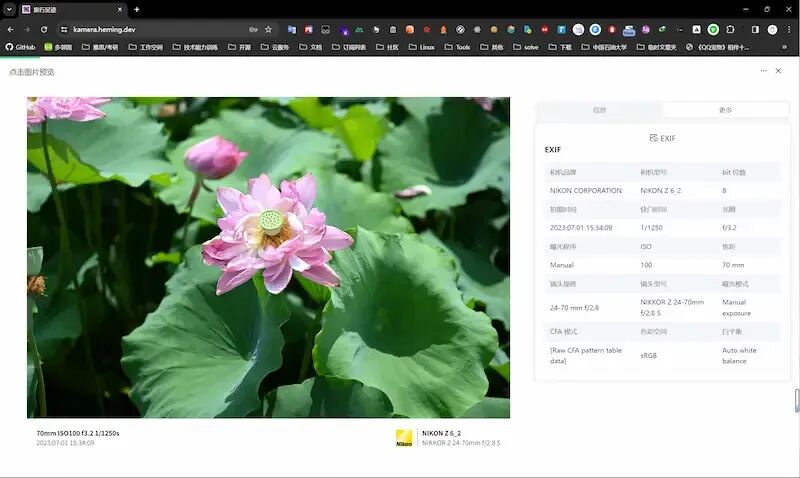Click the 2023:07:01 15:34:09 table value
The height and width of the screenshot is (478, 800).
coord(581,228)
